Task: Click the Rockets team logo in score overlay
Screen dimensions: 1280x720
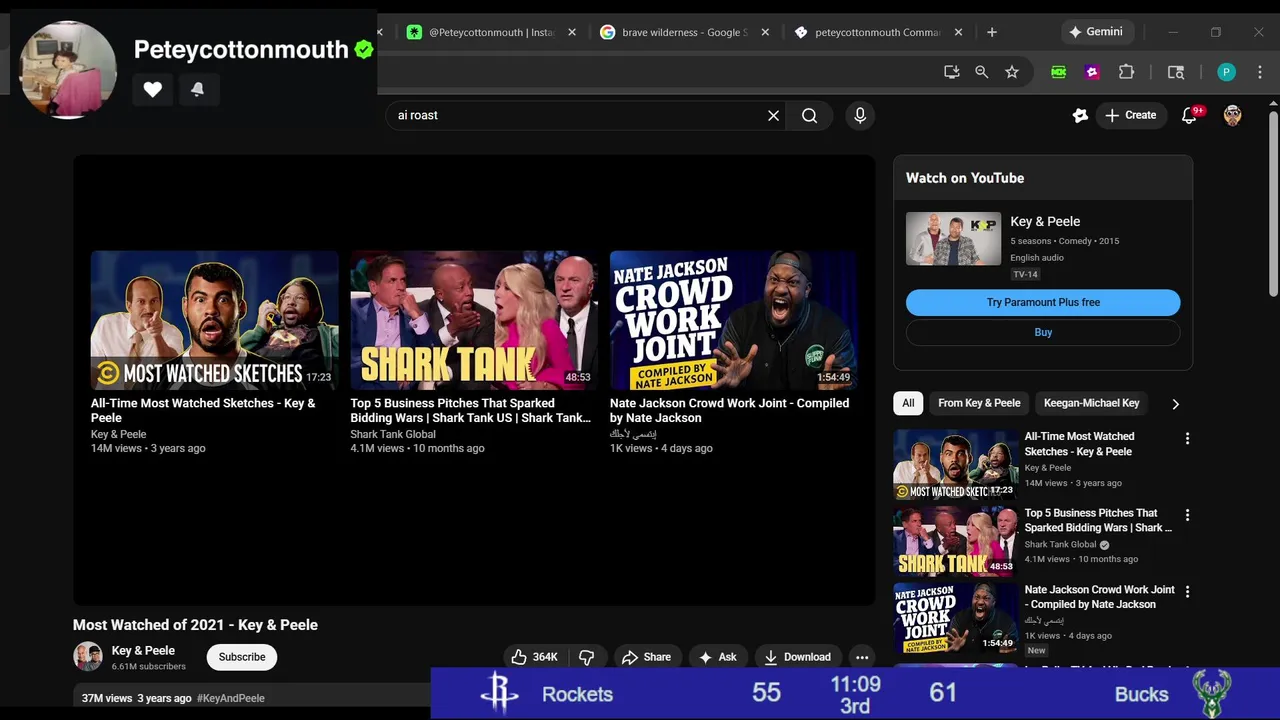Action: pos(499,693)
